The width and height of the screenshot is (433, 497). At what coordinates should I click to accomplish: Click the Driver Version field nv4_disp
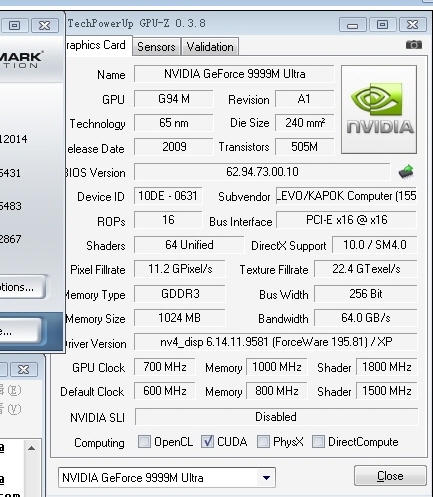coord(276,342)
